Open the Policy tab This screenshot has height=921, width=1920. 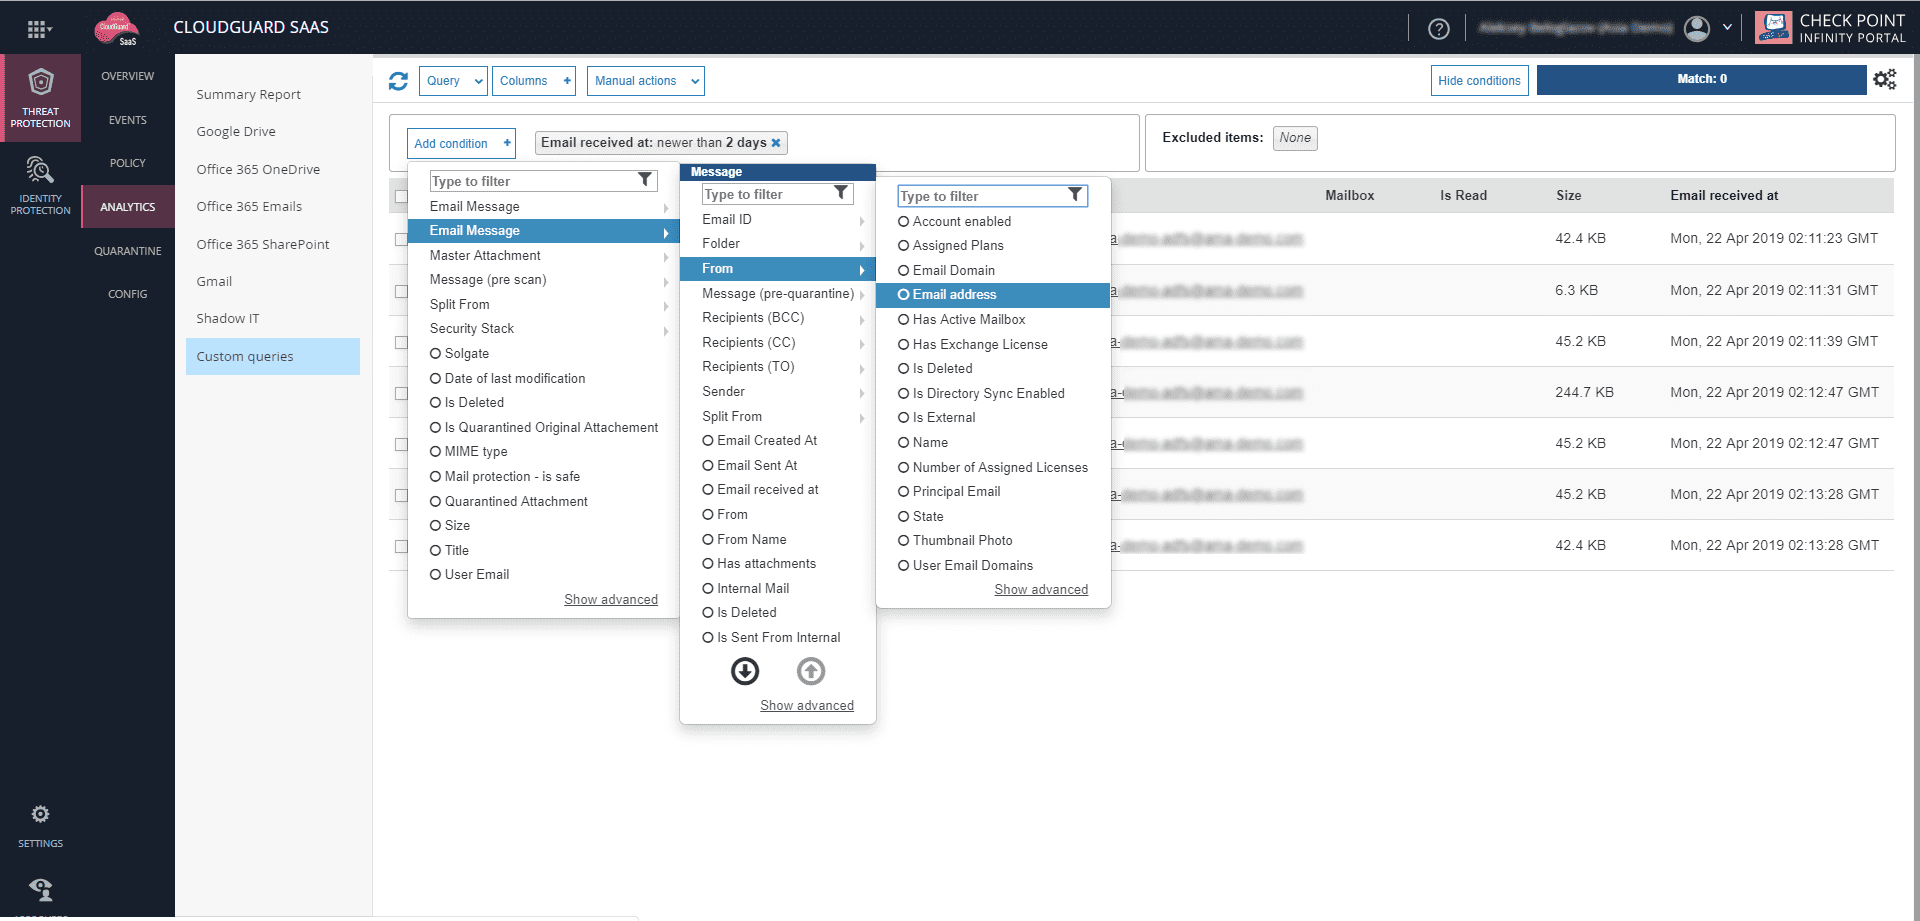point(128,163)
